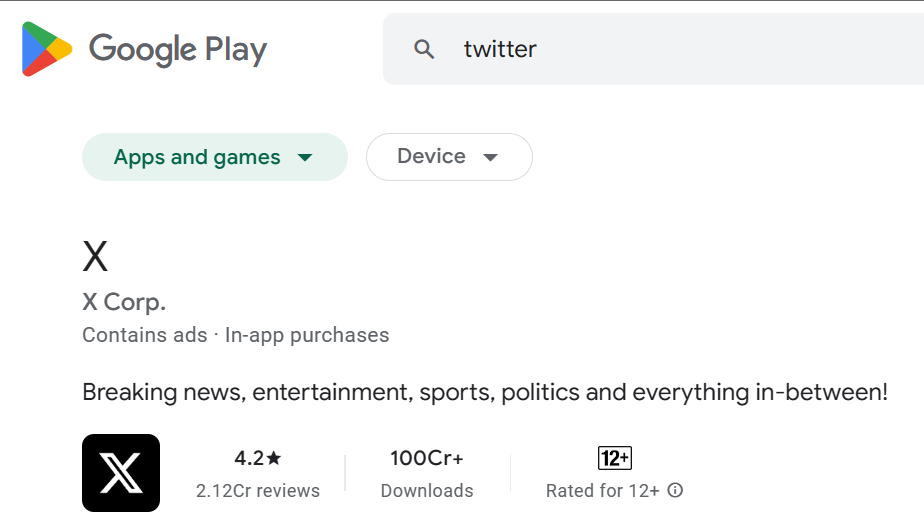Click the 4.2 star rating
Screen dimensions: 924x532
coord(258,458)
